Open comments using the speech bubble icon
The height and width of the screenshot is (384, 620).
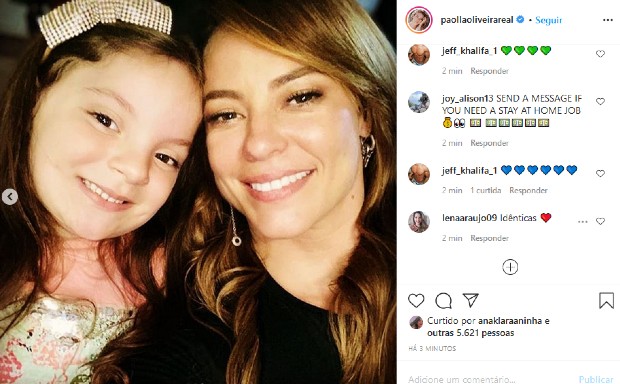[443, 301]
